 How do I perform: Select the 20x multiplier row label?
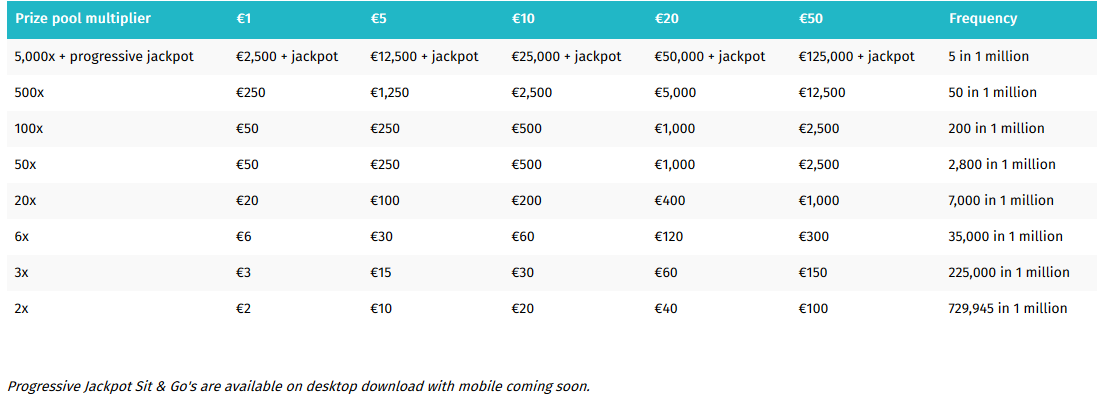25,200
